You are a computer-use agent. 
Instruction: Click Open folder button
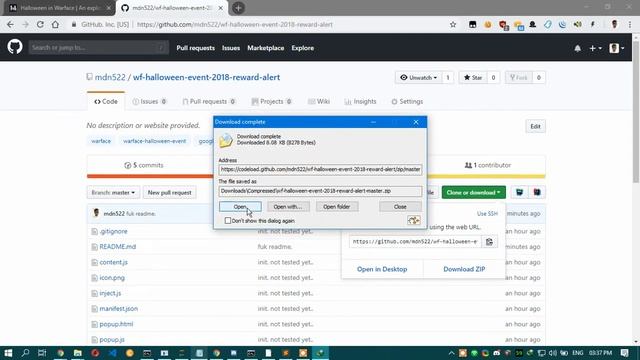(337, 207)
